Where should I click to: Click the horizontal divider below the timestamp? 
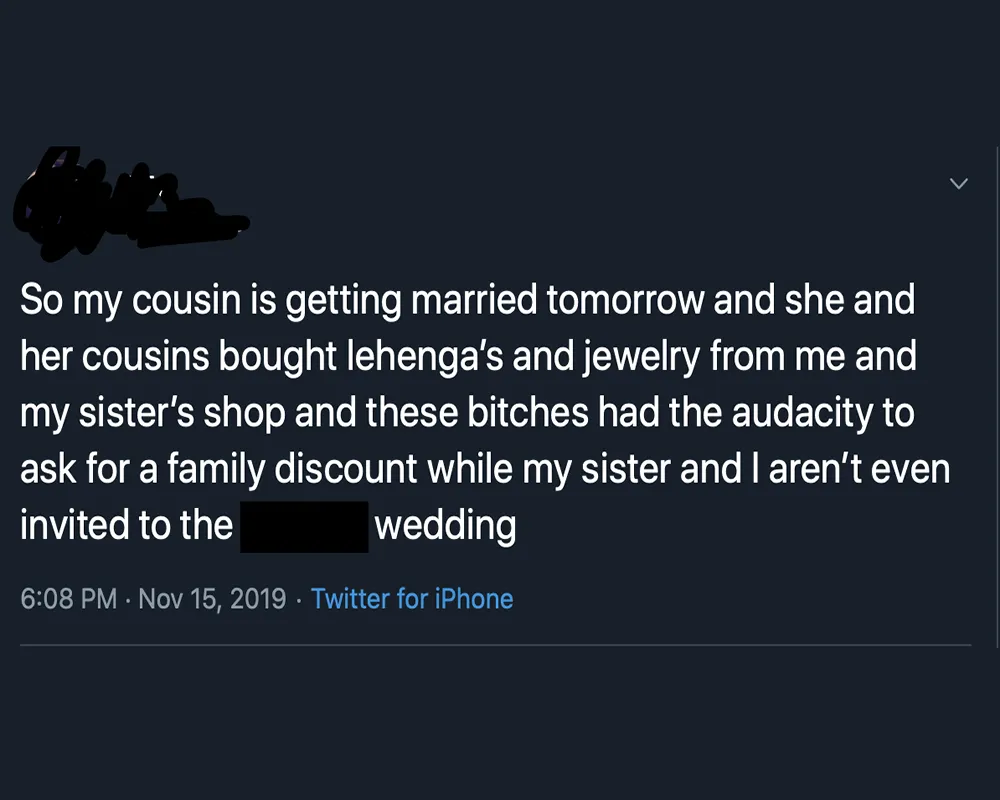[x=496, y=646]
